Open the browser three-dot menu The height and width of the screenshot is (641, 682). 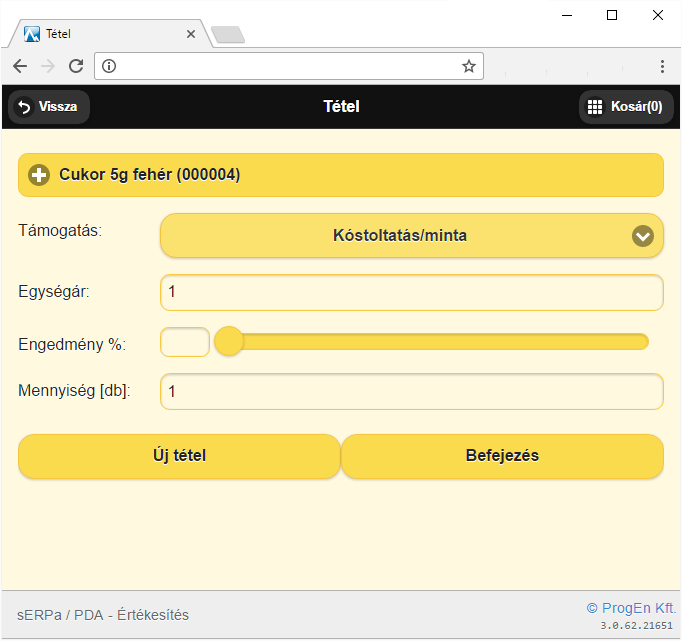(662, 66)
